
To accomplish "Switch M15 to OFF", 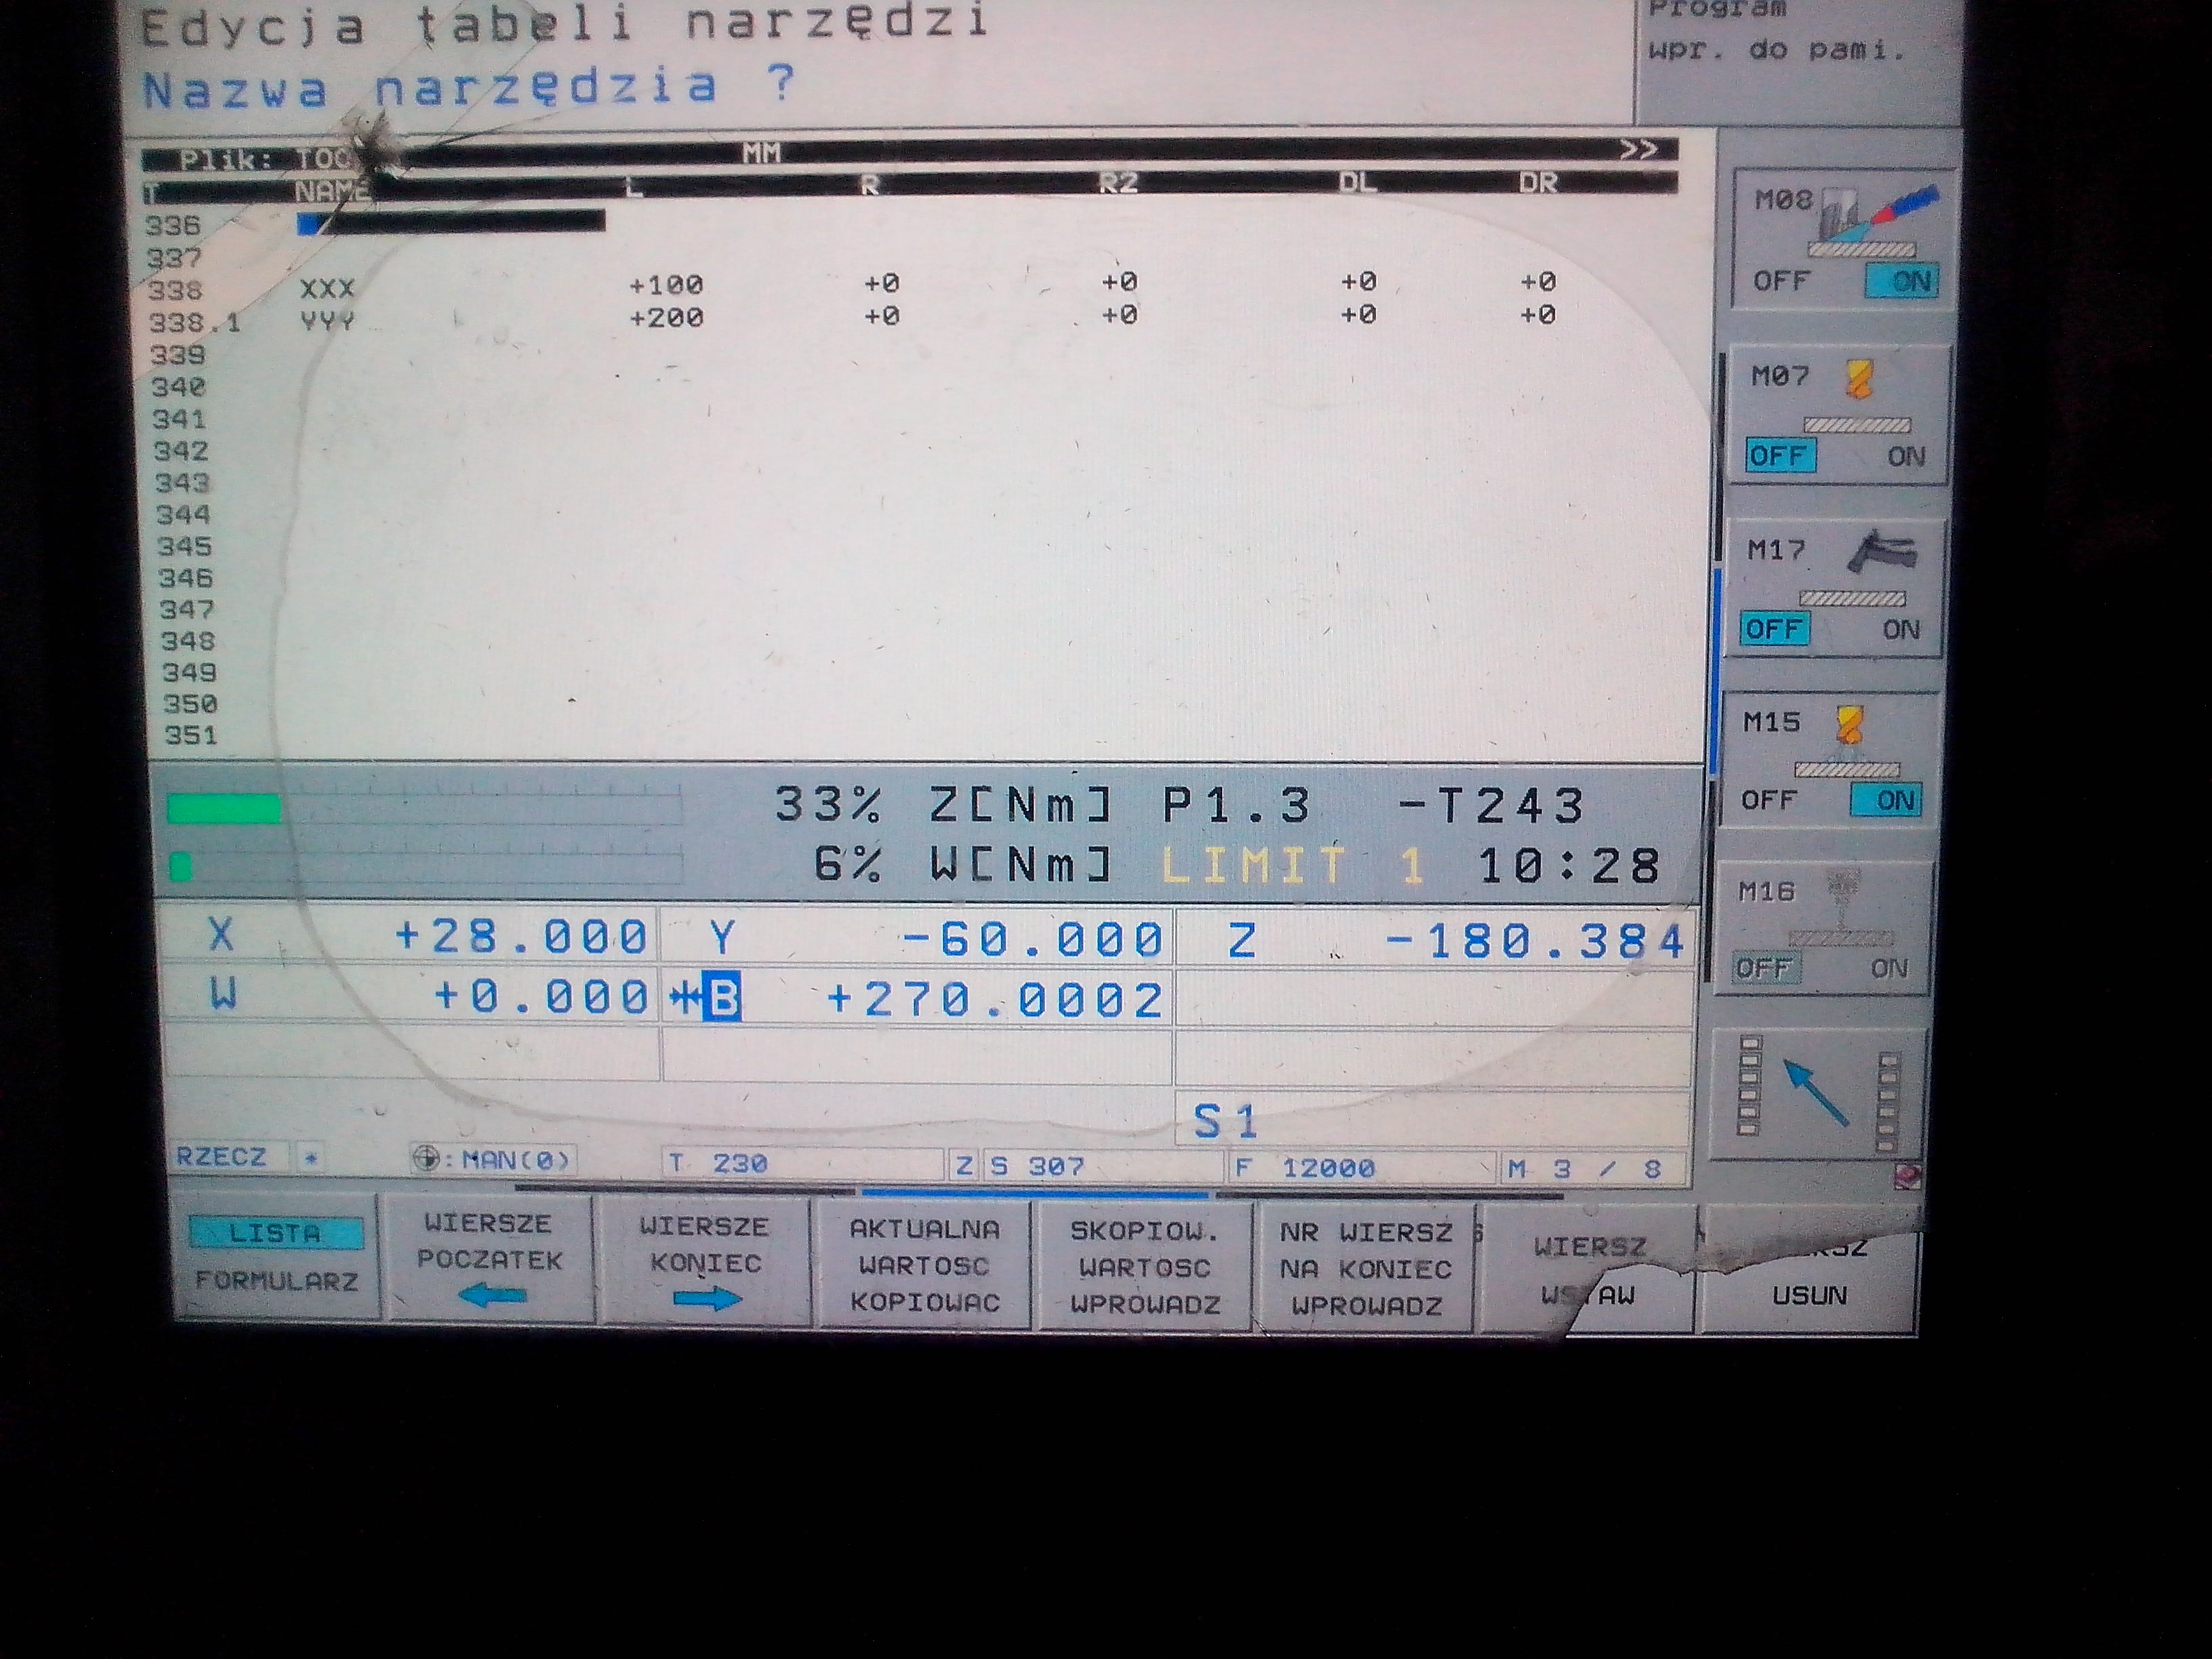I will tap(1768, 800).
